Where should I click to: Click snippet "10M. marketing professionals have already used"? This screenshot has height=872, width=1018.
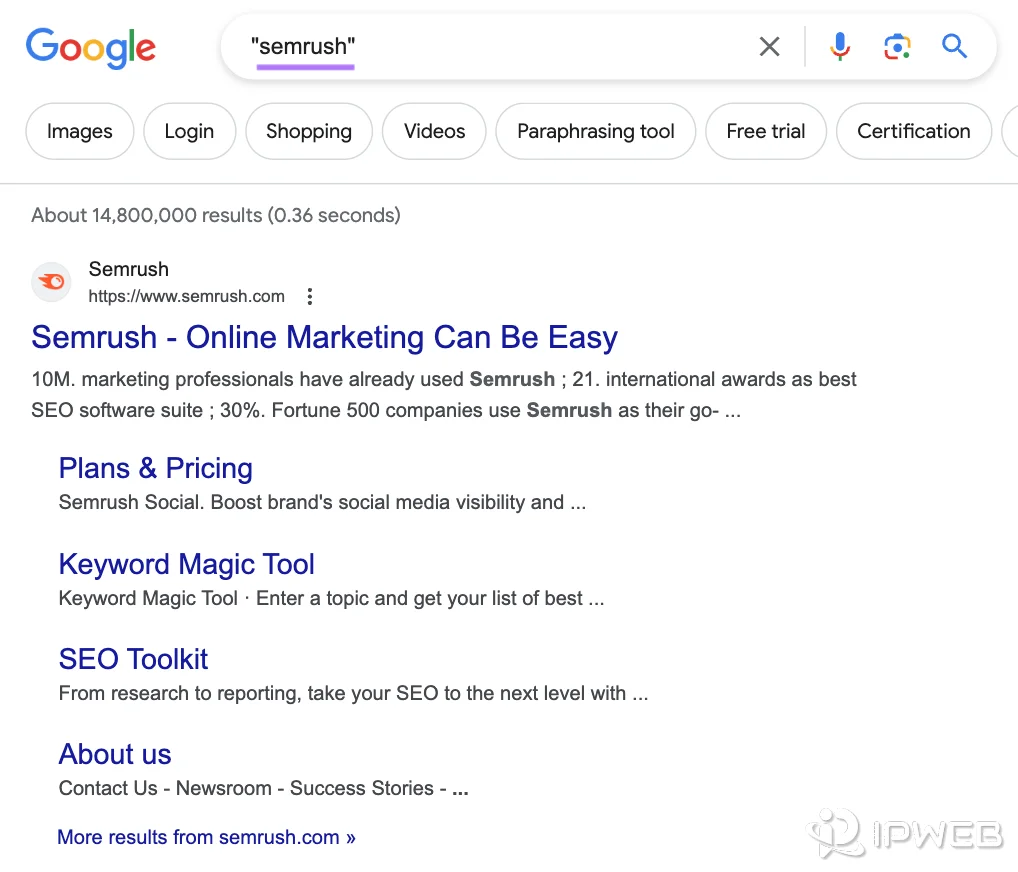click(x=247, y=379)
